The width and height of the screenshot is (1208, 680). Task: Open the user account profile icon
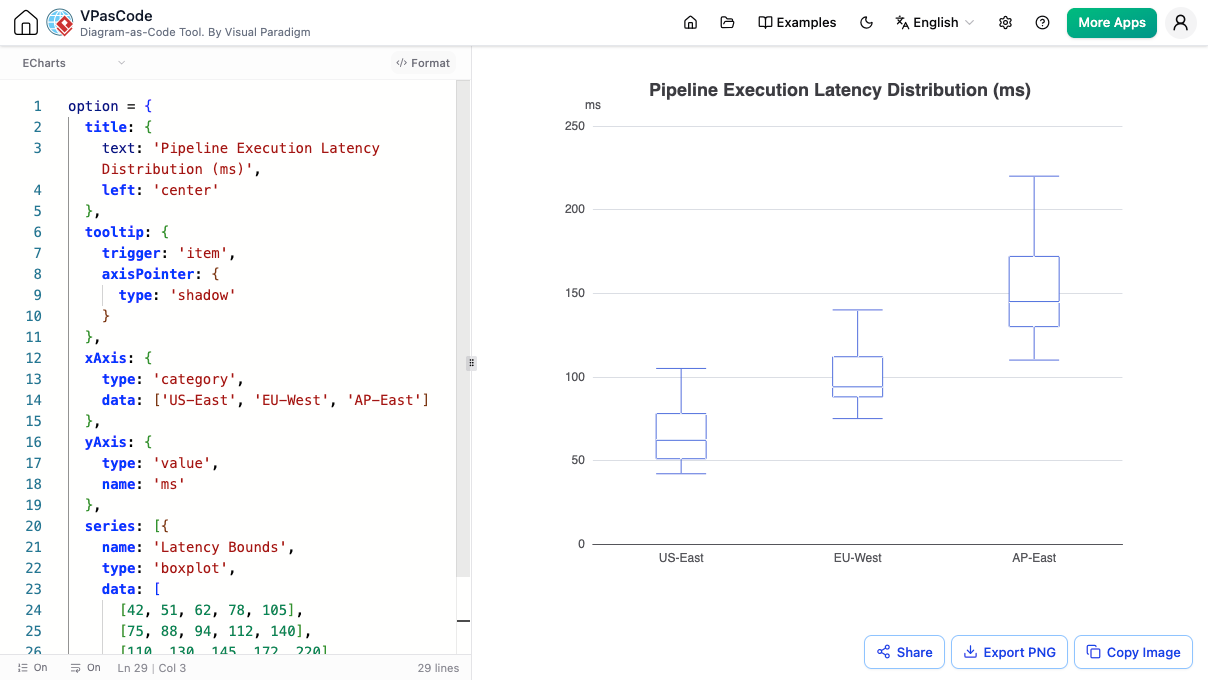point(1180,23)
